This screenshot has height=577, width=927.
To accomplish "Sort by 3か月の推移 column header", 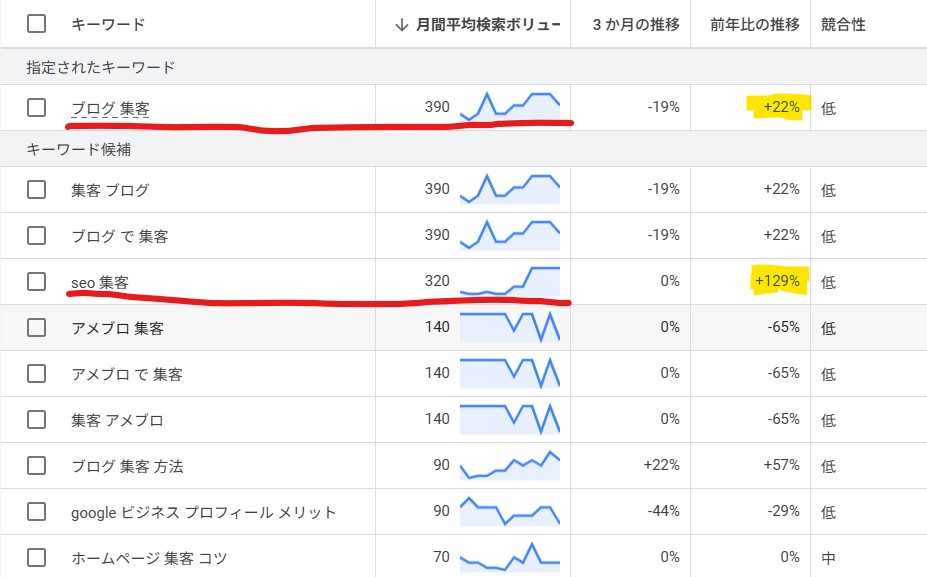I will point(635,25).
